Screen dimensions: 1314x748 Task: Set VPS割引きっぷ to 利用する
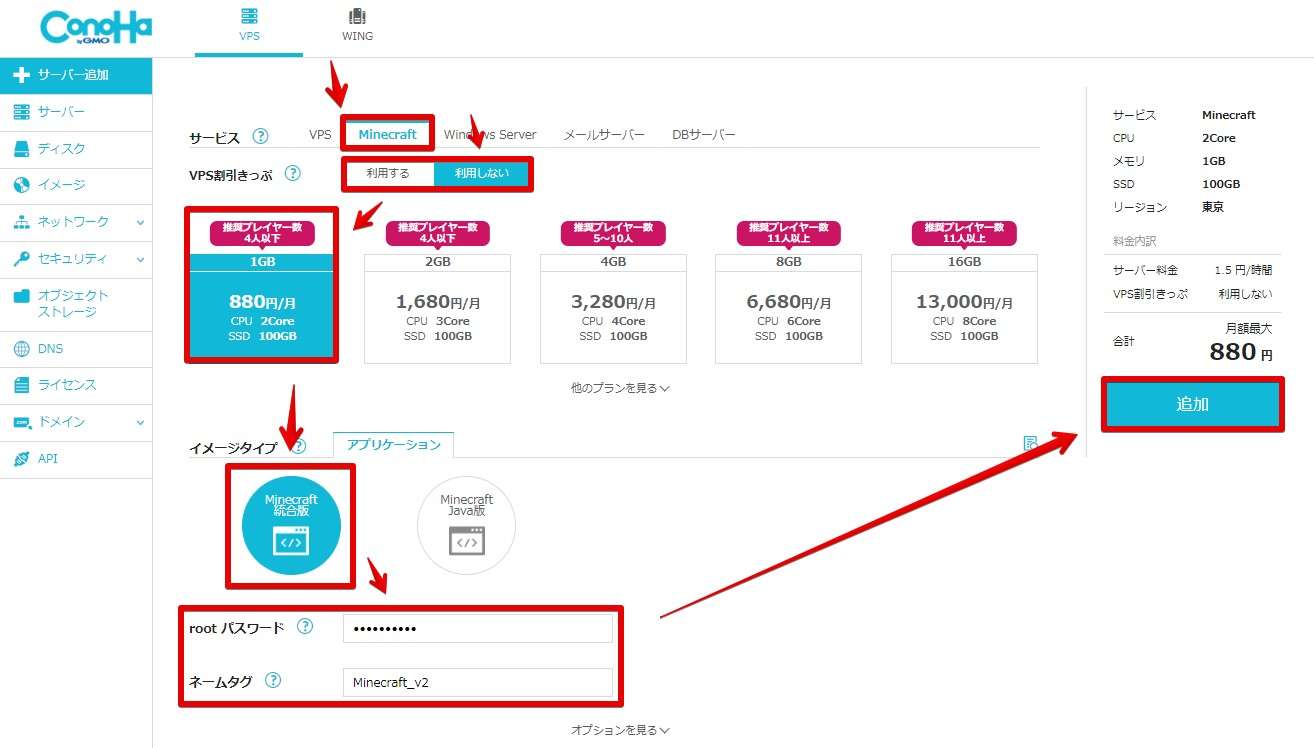coord(387,174)
